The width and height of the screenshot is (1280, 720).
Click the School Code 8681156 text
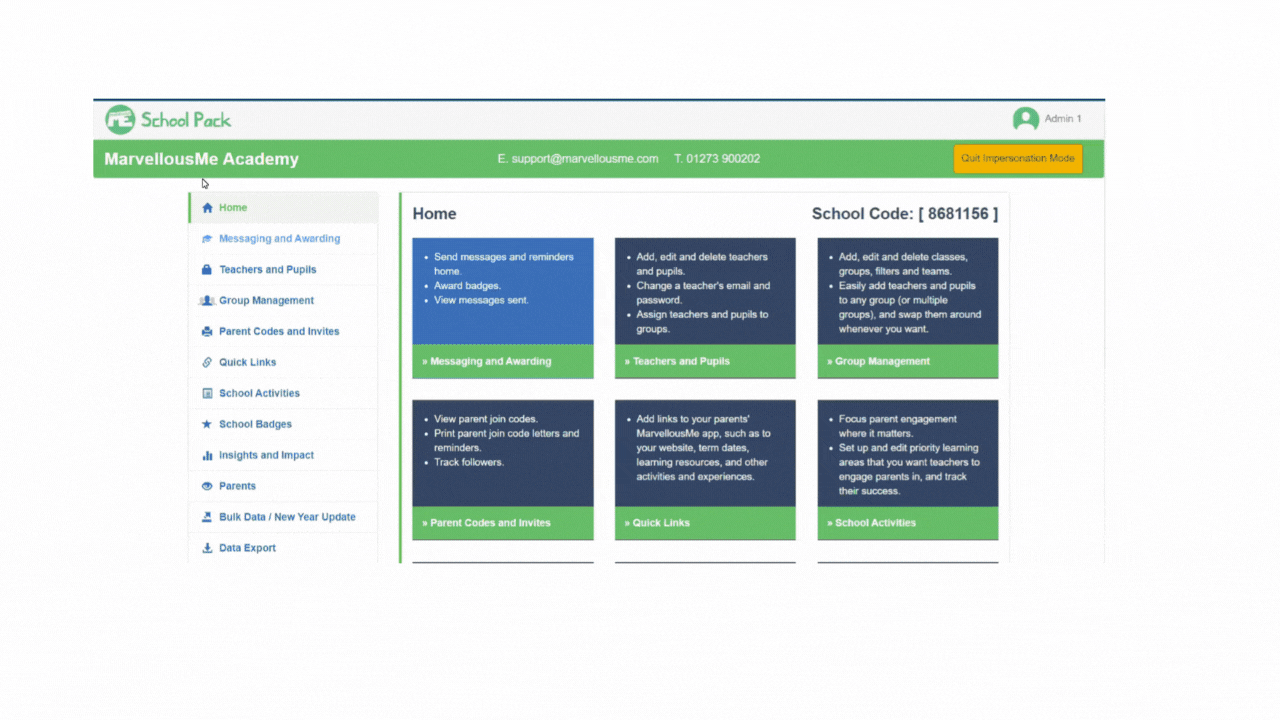[x=905, y=214]
